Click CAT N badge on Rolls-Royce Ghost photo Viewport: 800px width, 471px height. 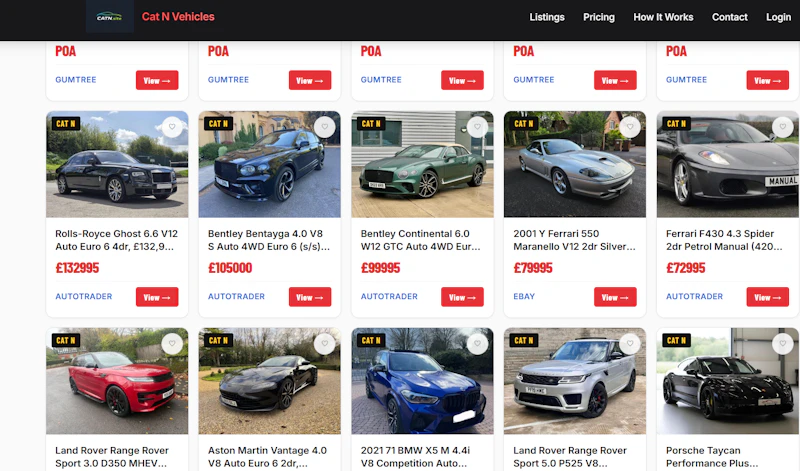66,123
